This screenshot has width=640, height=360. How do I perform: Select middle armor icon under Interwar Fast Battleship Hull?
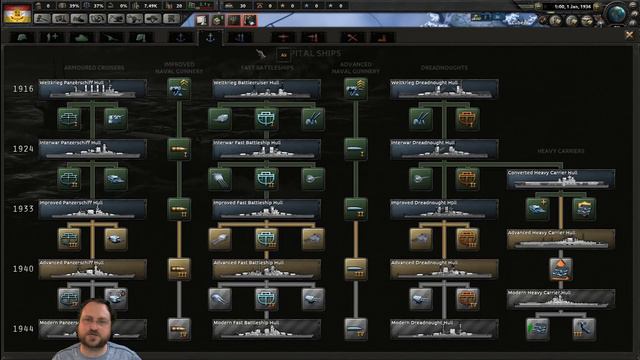pos(267,179)
